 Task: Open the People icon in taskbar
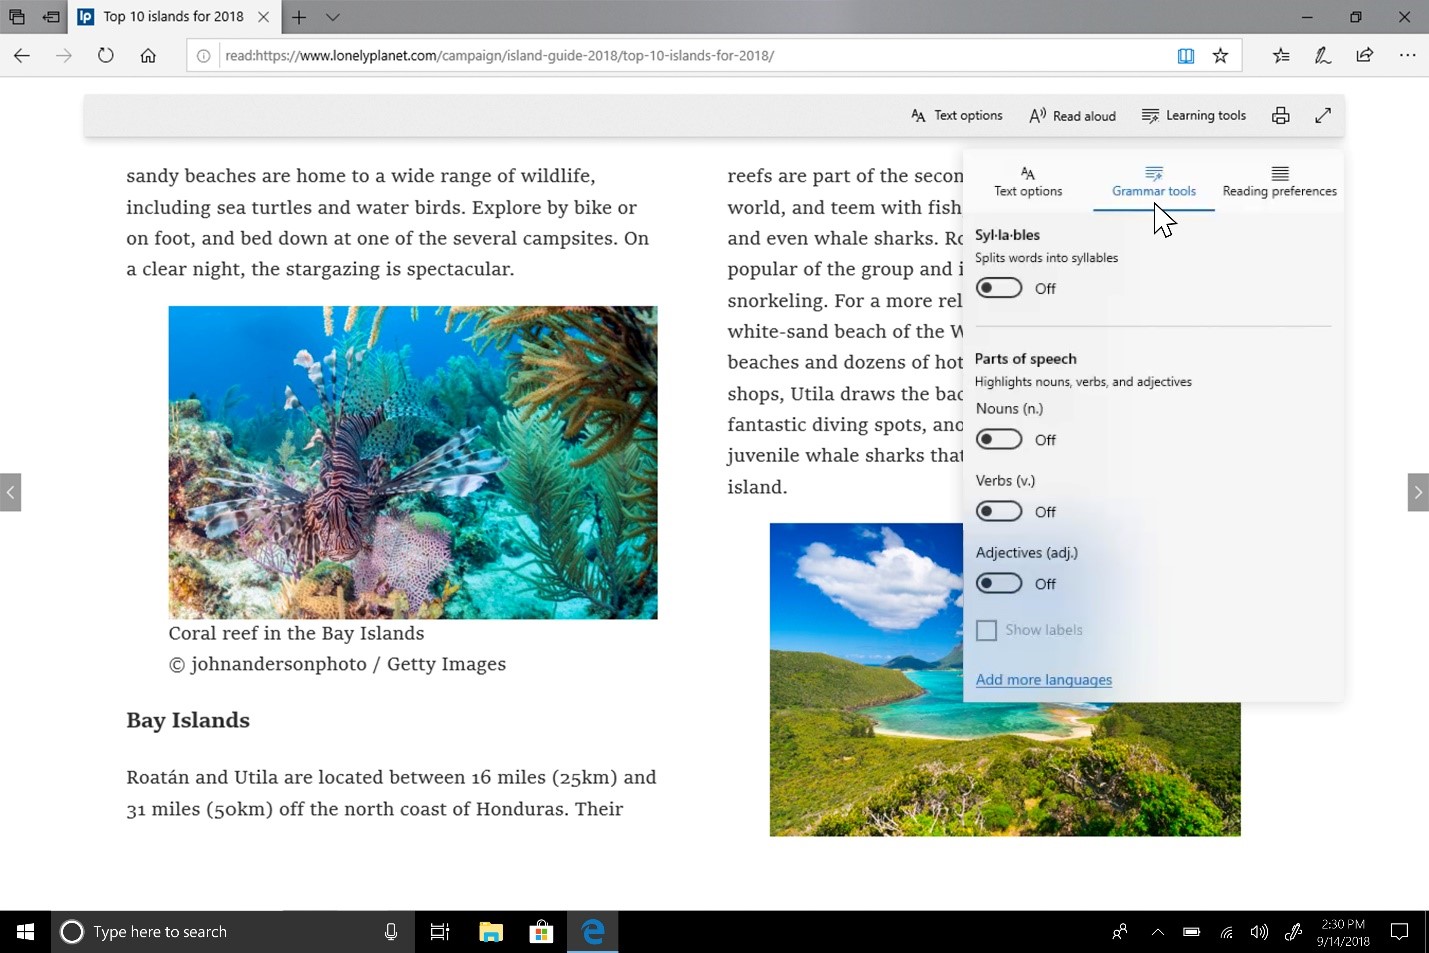[1120, 932]
